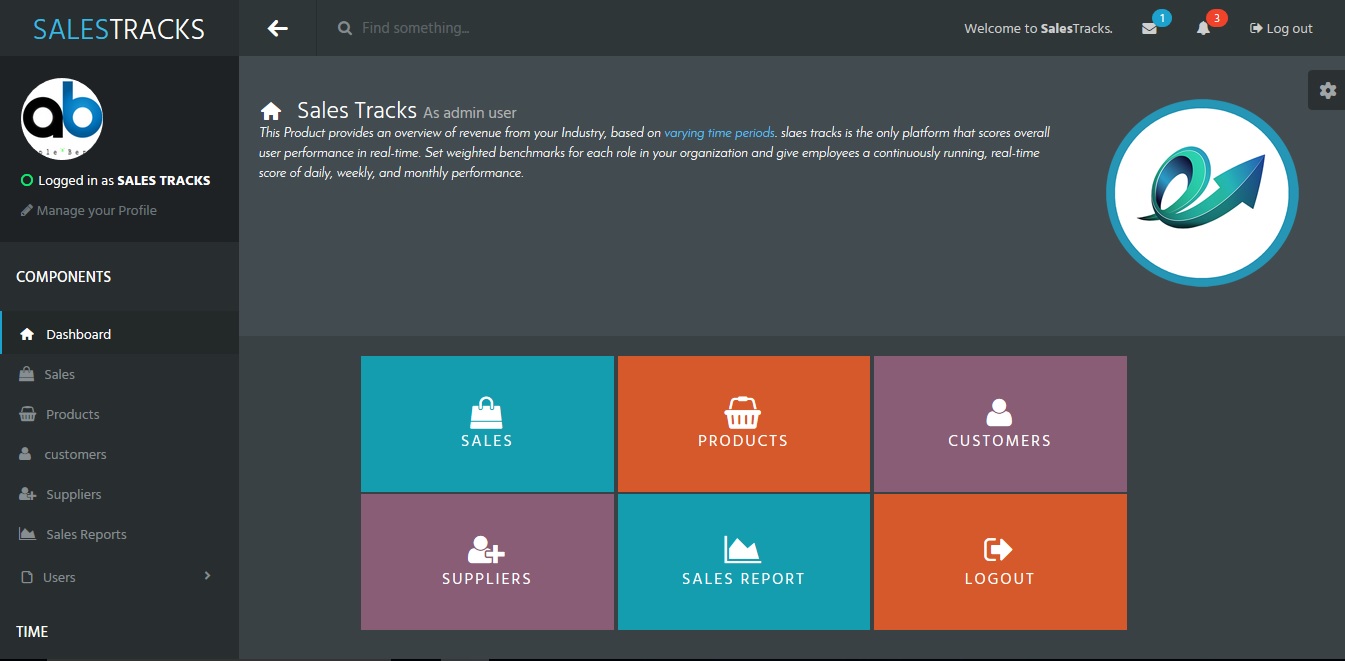The width and height of the screenshot is (1345, 661).
Task: Select Dashboard in the sidebar
Action: coord(120,334)
